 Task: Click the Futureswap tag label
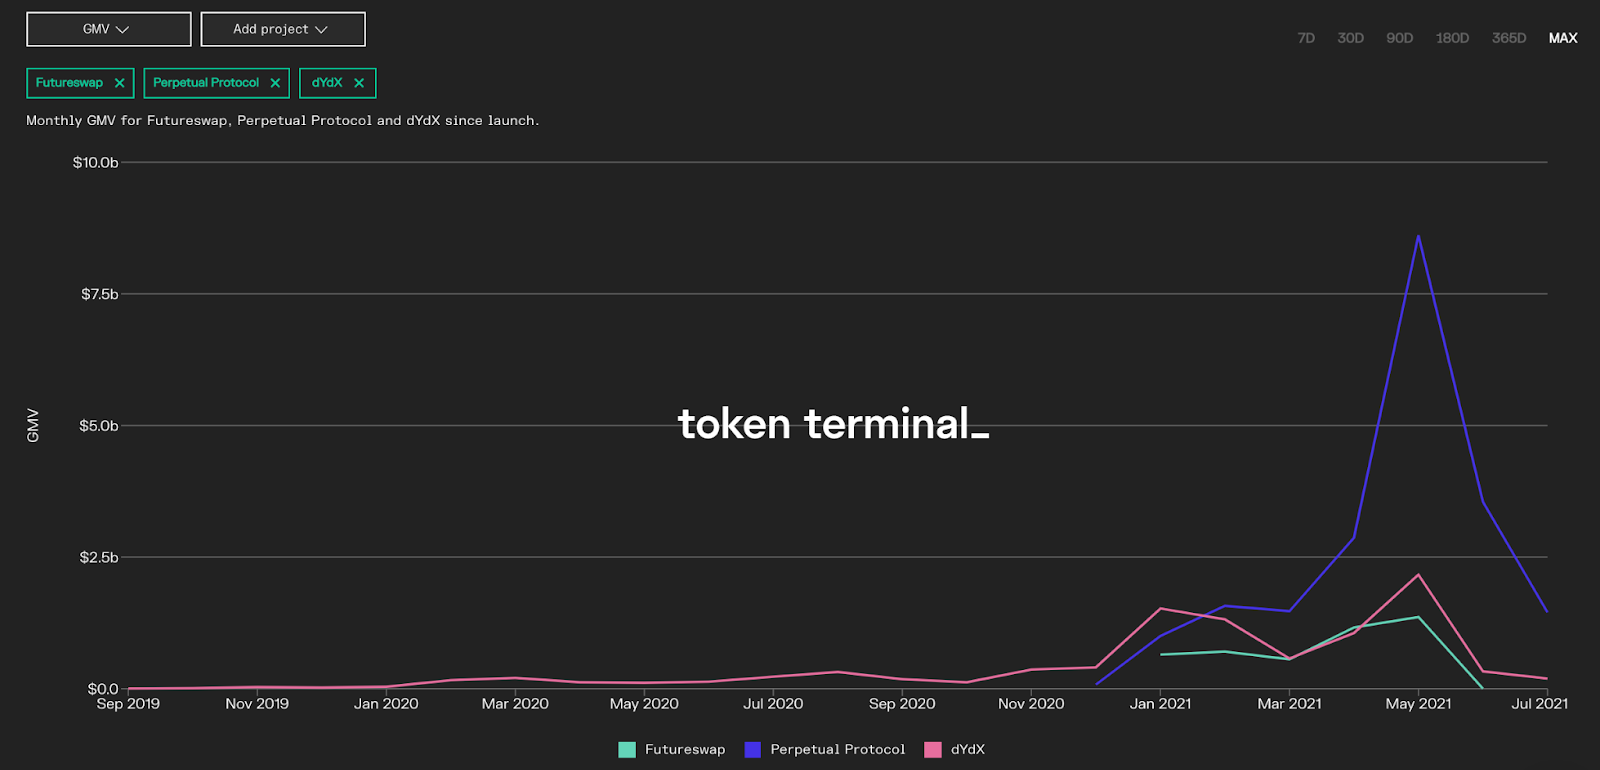point(69,83)
